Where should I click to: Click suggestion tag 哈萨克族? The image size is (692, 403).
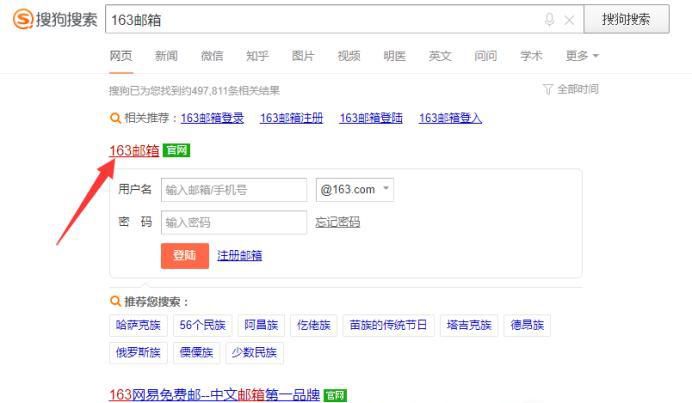coord(138,325)
